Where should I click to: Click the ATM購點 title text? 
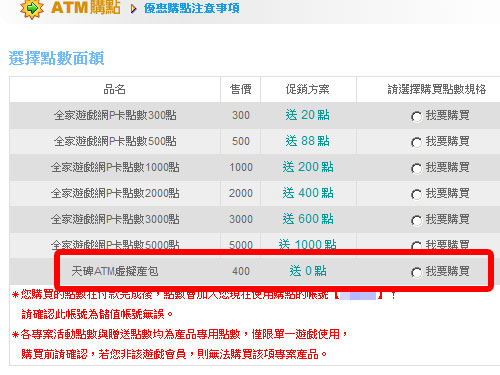(x=85, y=7)
